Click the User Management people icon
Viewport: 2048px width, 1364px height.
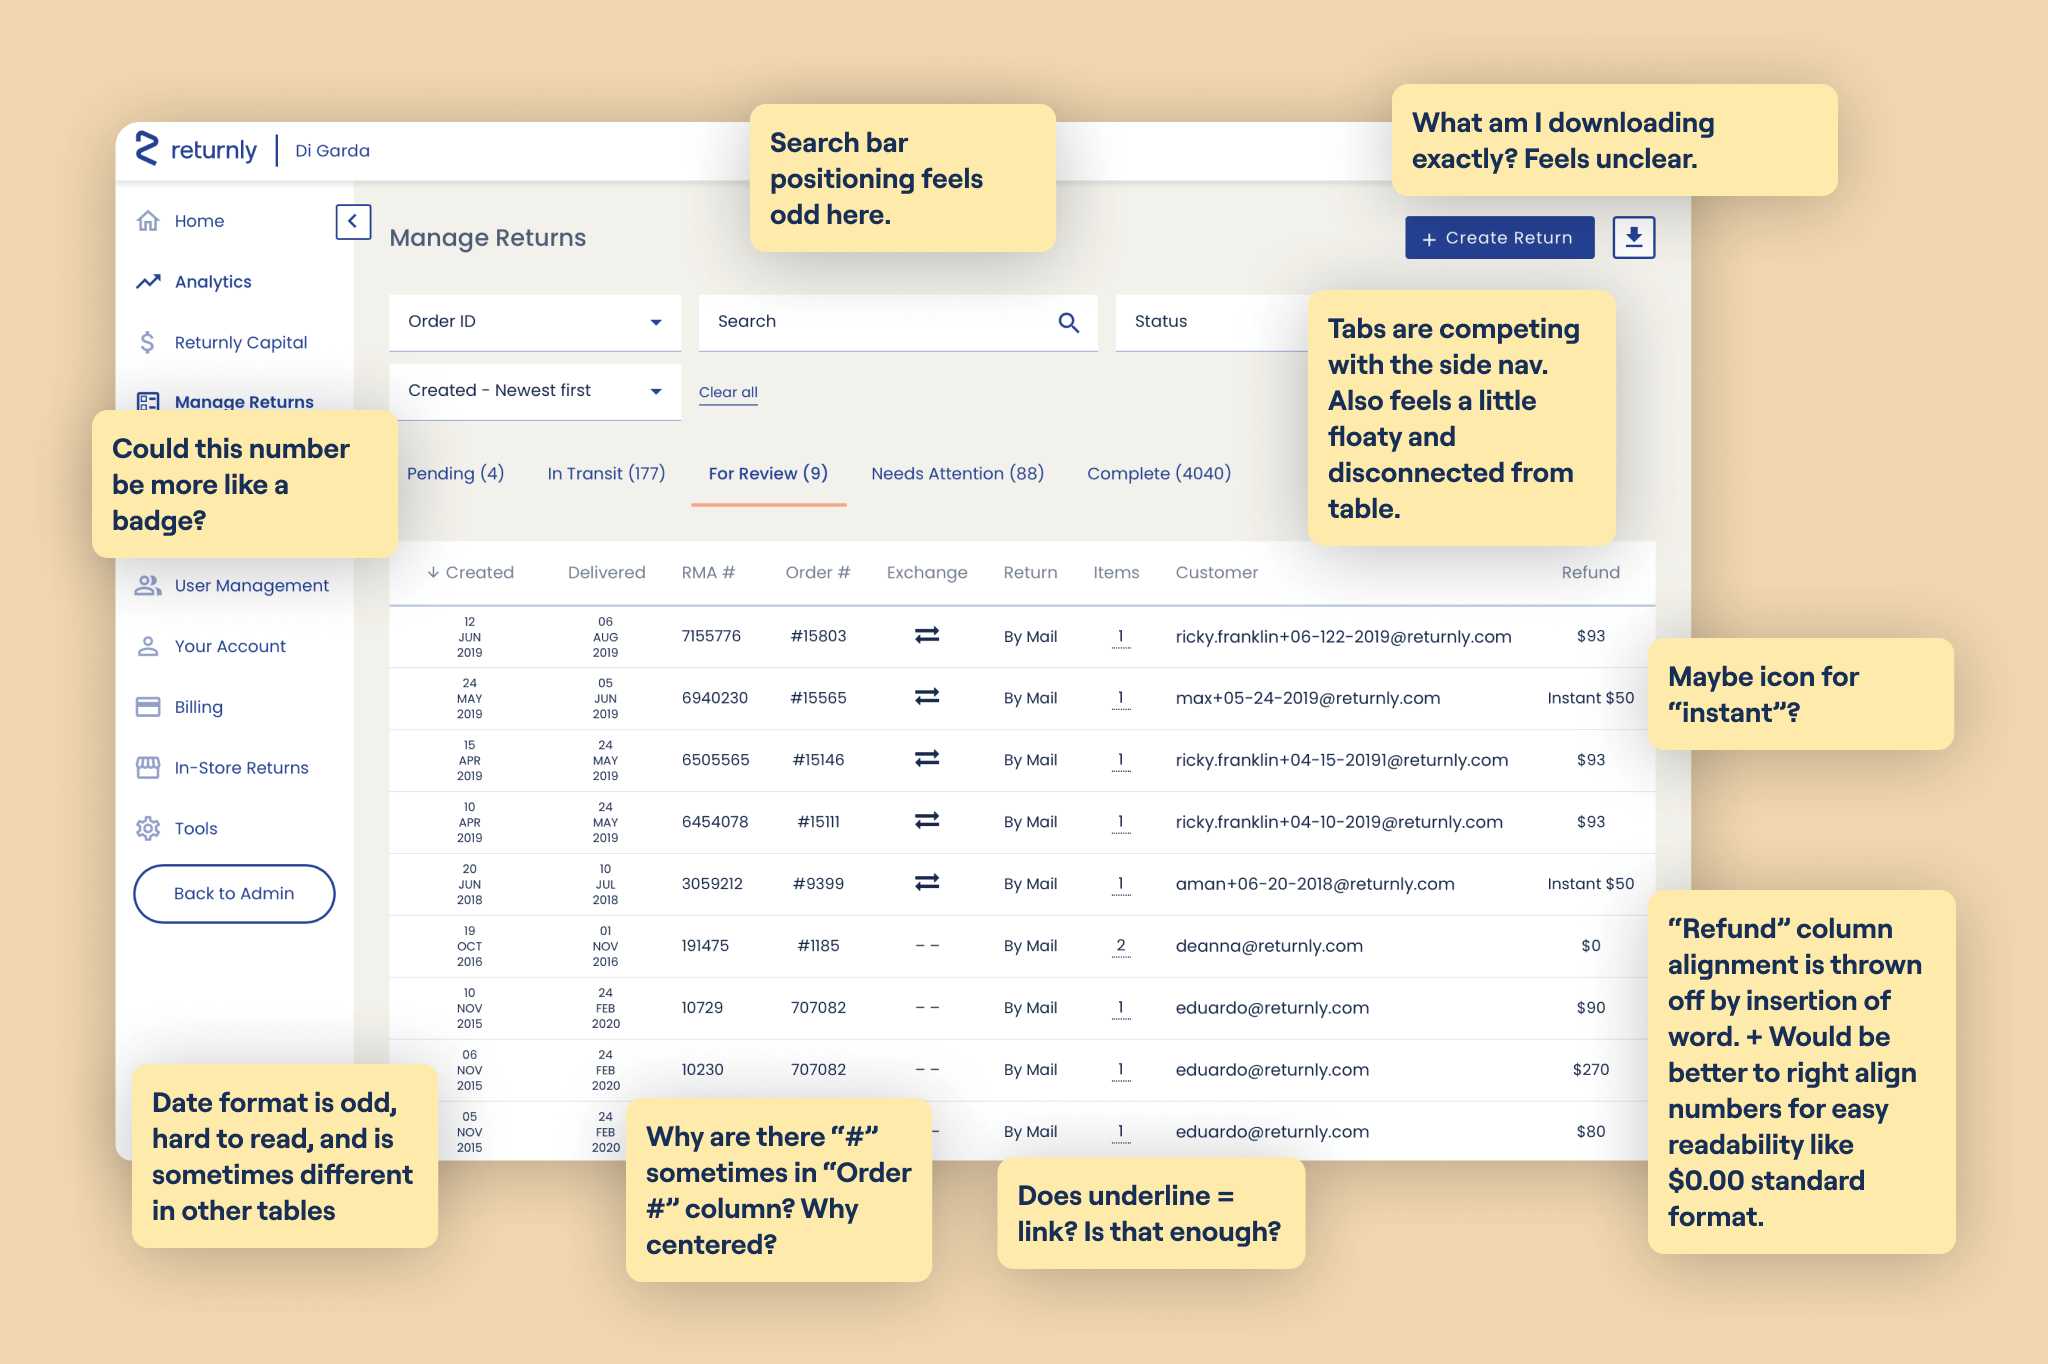[148, 586]
